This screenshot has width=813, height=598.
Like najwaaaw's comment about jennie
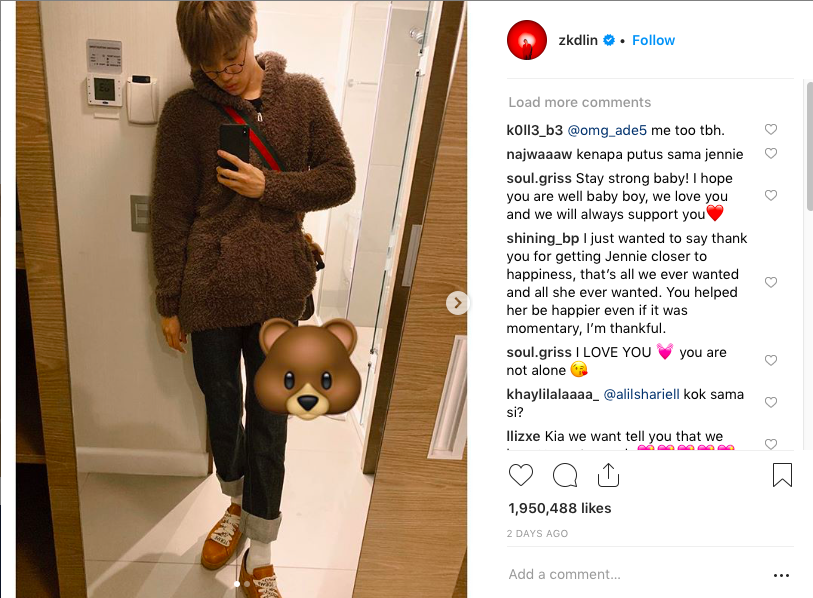click(x=771, y=153)
